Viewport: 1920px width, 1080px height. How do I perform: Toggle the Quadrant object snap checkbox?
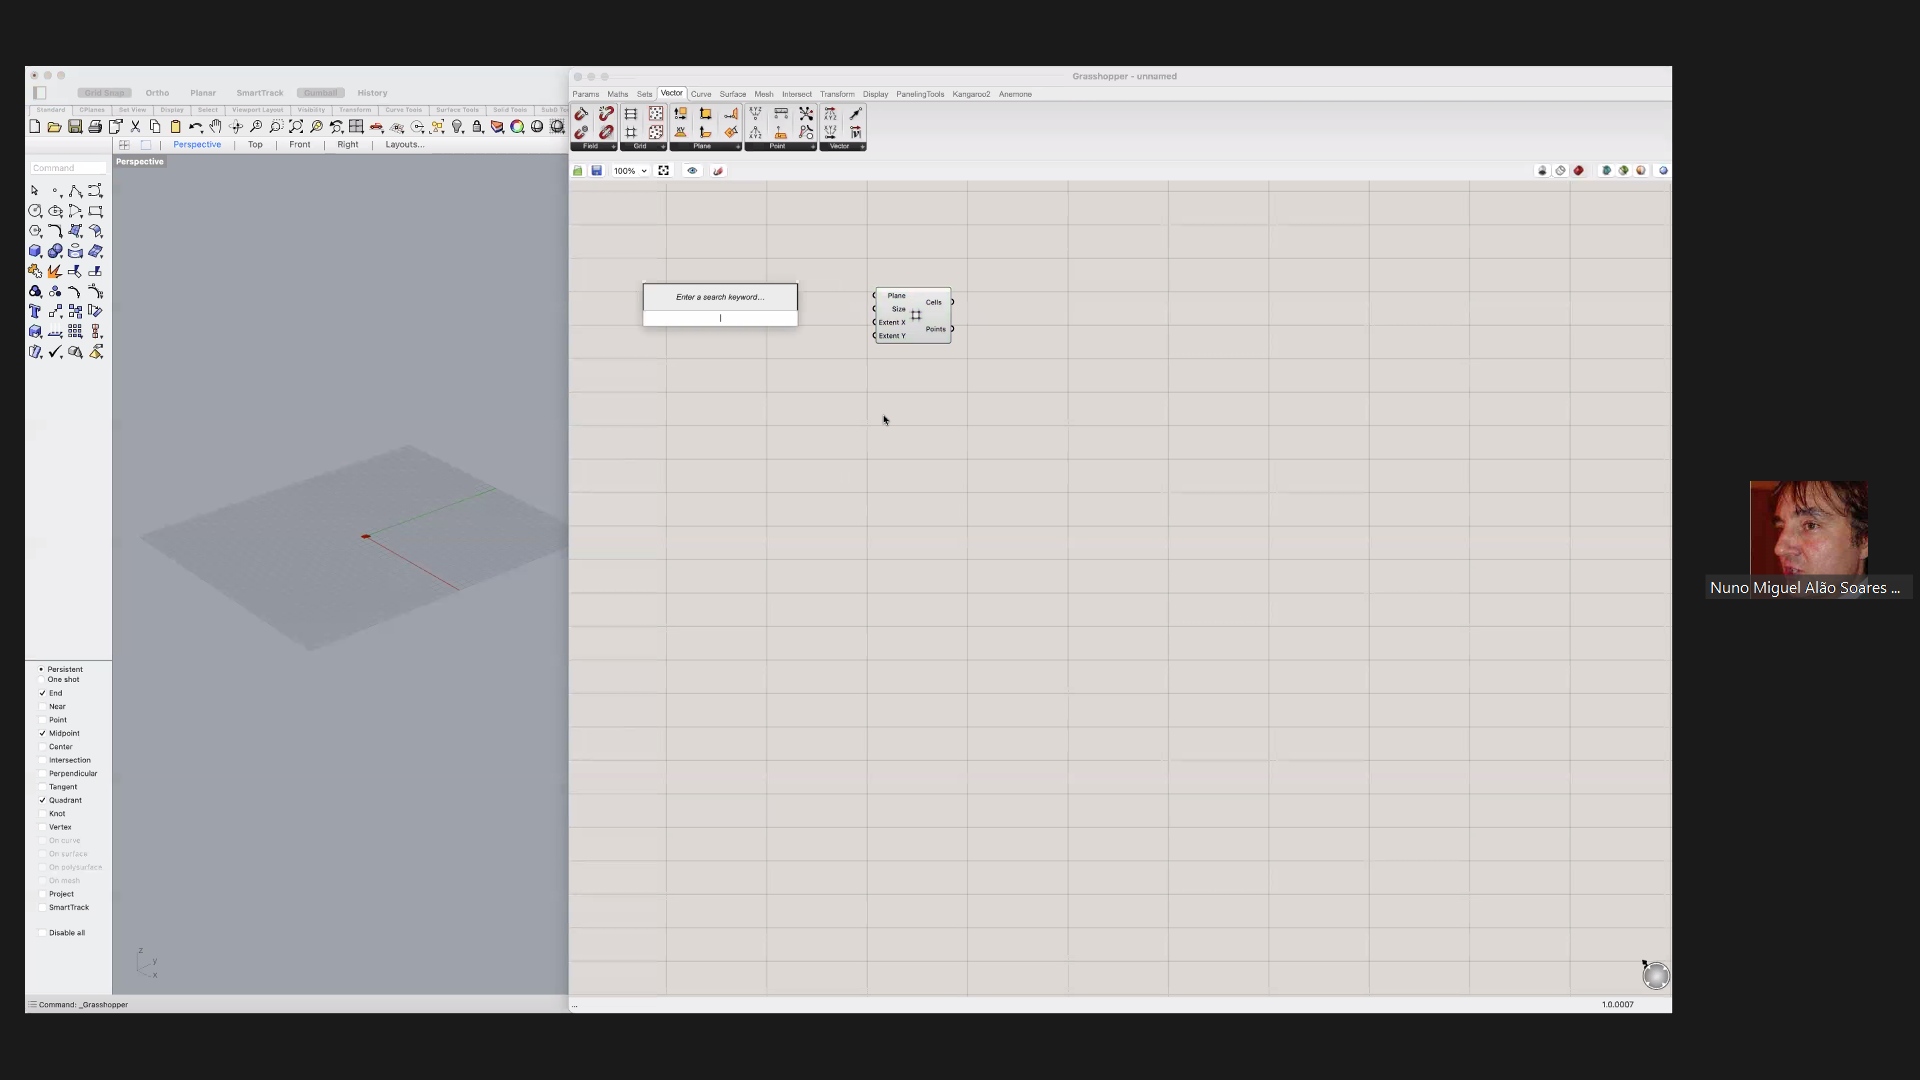click(42, 801)
